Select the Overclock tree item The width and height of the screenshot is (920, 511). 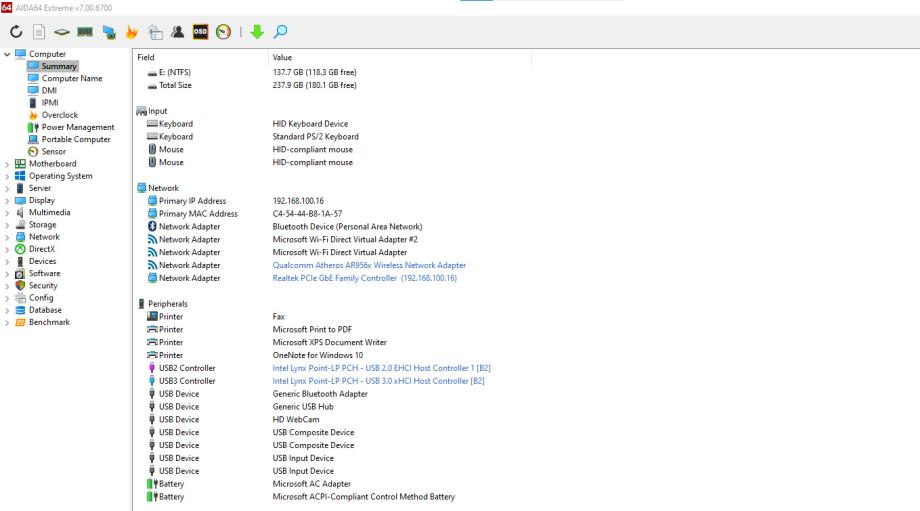(x=59, y=115)
